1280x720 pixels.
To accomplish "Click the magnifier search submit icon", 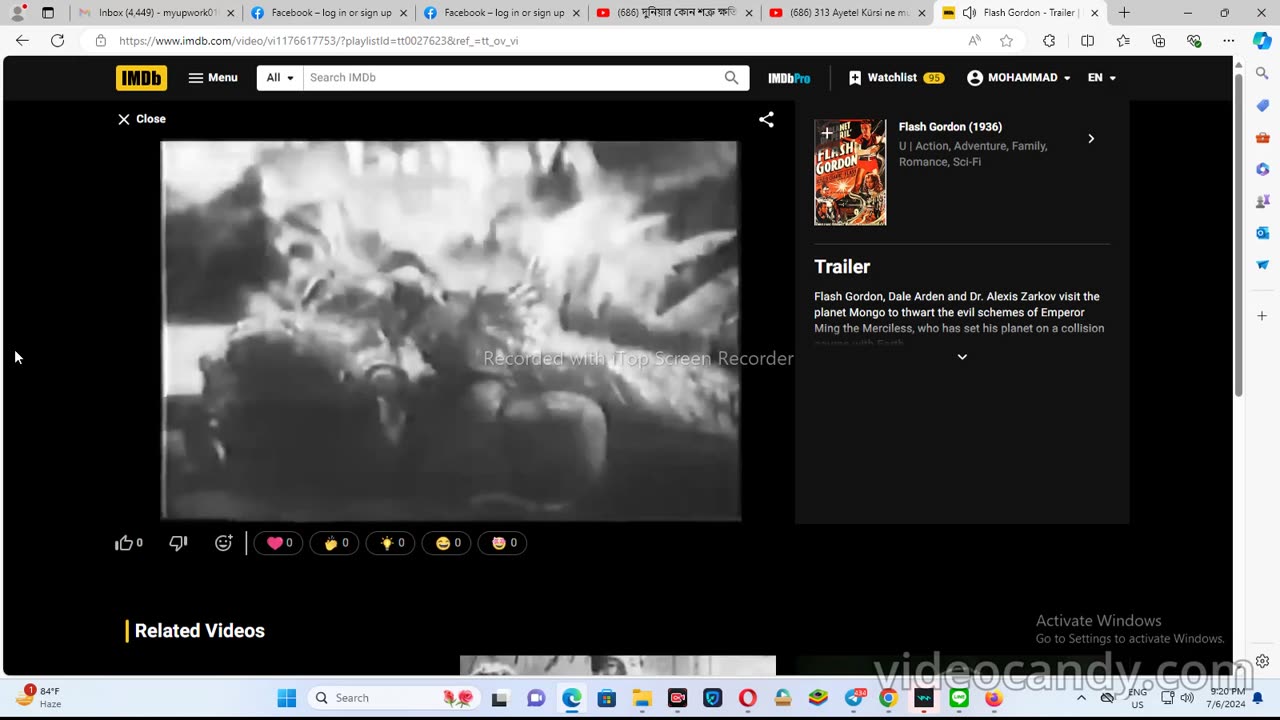I will pos(732,78).
